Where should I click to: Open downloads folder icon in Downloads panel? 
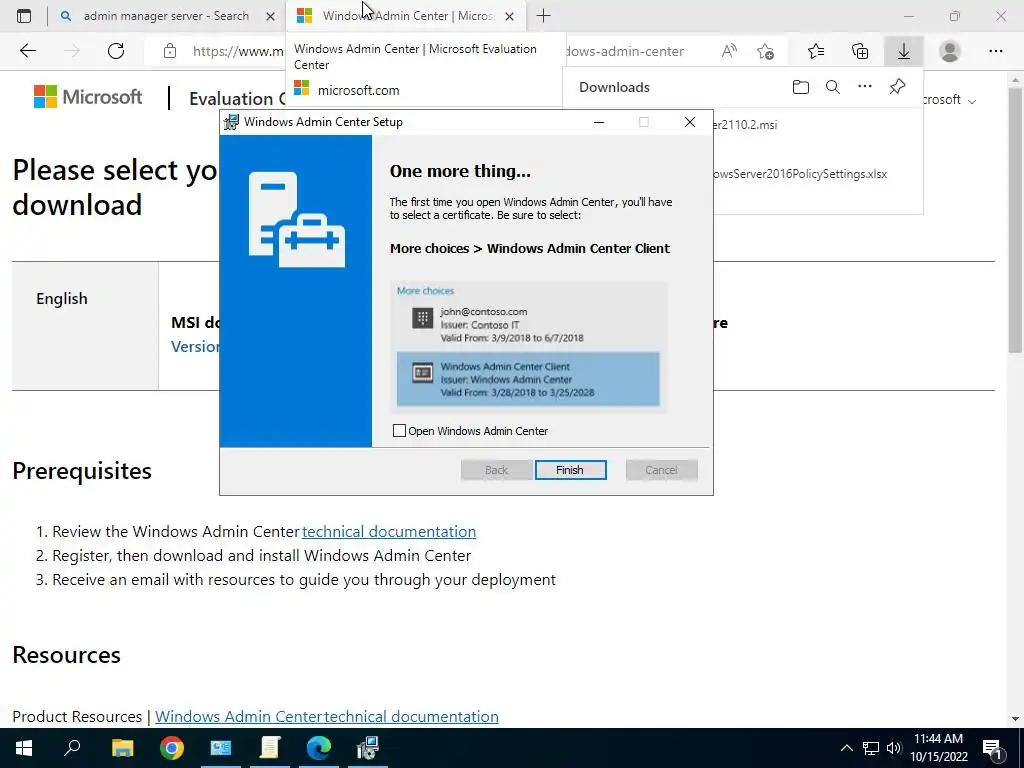coord(801,87)
